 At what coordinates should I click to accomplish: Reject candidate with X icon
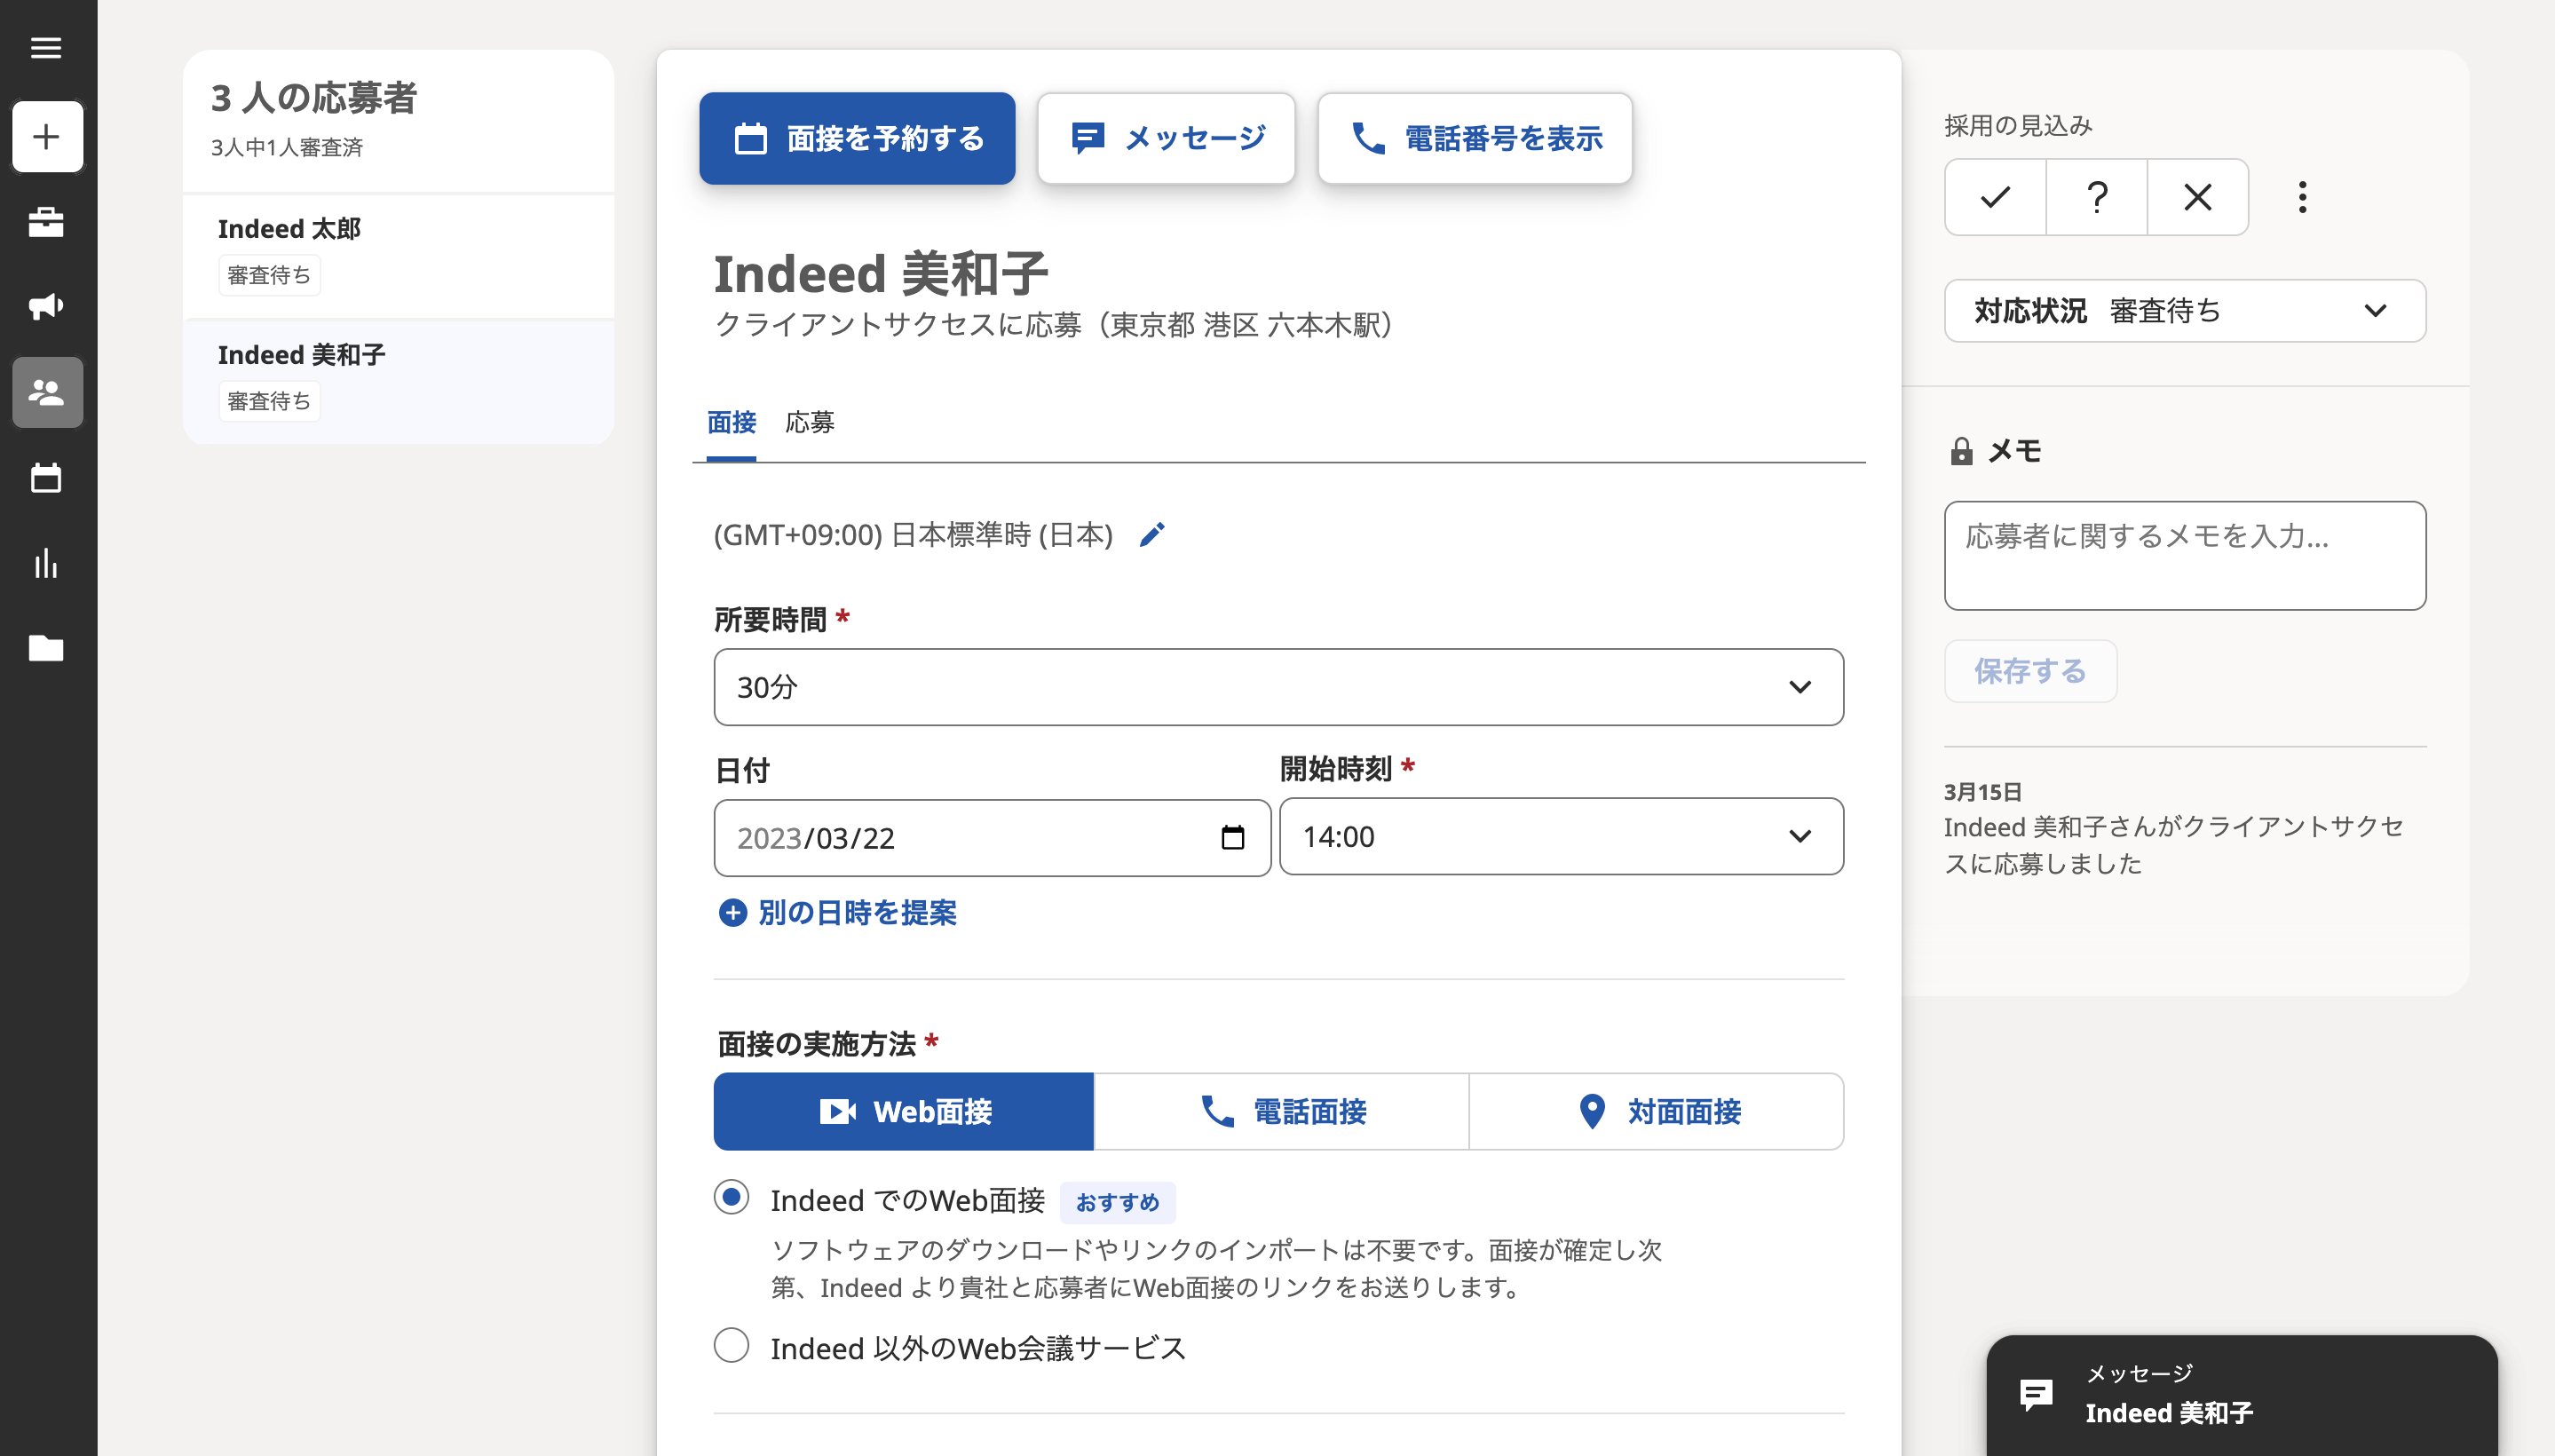[2198, 197]
